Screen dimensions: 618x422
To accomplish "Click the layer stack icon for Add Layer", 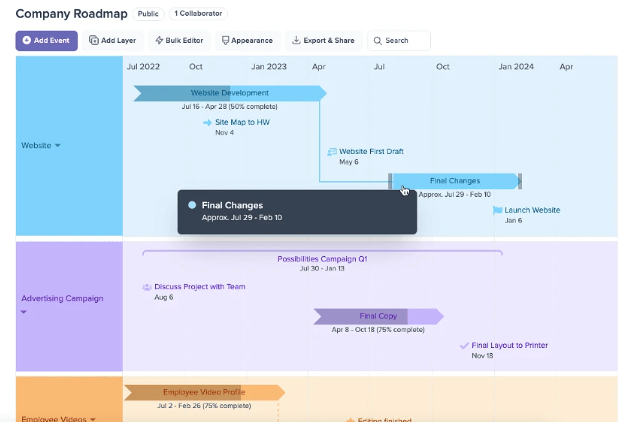I will click(94, 40).
